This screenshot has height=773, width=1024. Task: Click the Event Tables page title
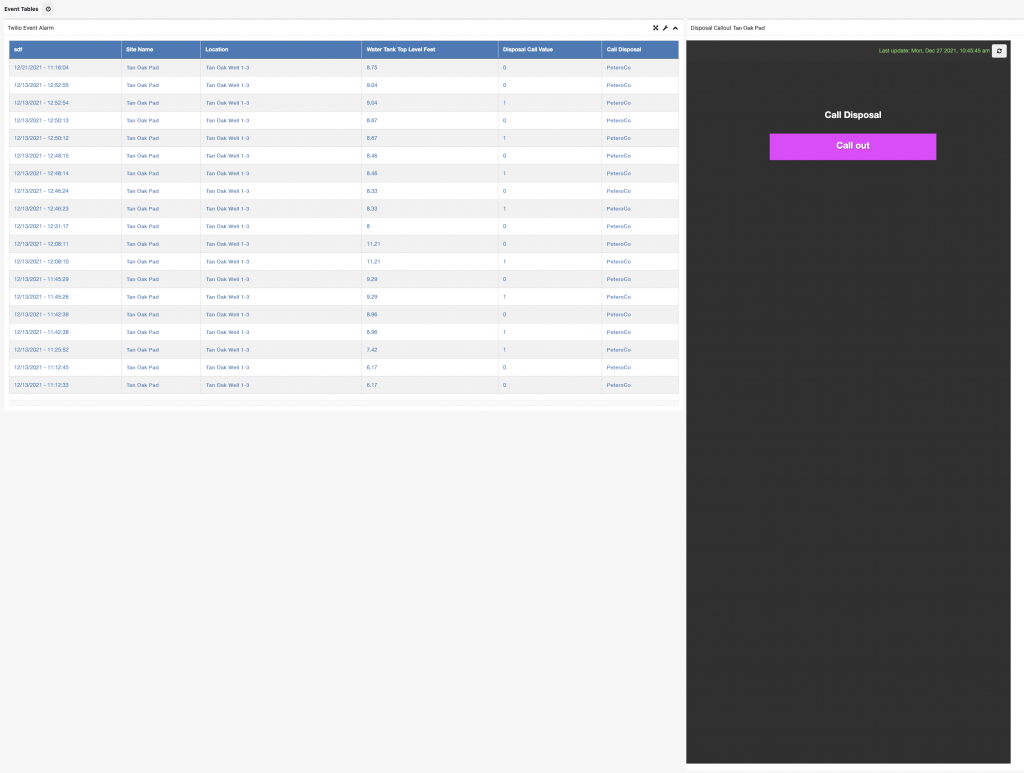(x=22, y=9)
